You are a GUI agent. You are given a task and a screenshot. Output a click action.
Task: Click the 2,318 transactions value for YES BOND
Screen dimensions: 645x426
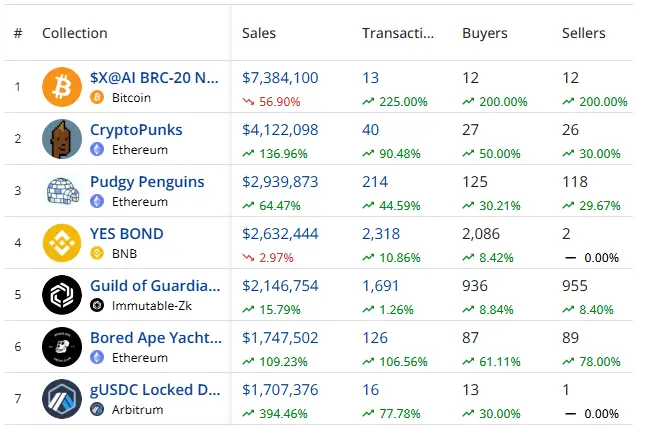pos(381,234)
